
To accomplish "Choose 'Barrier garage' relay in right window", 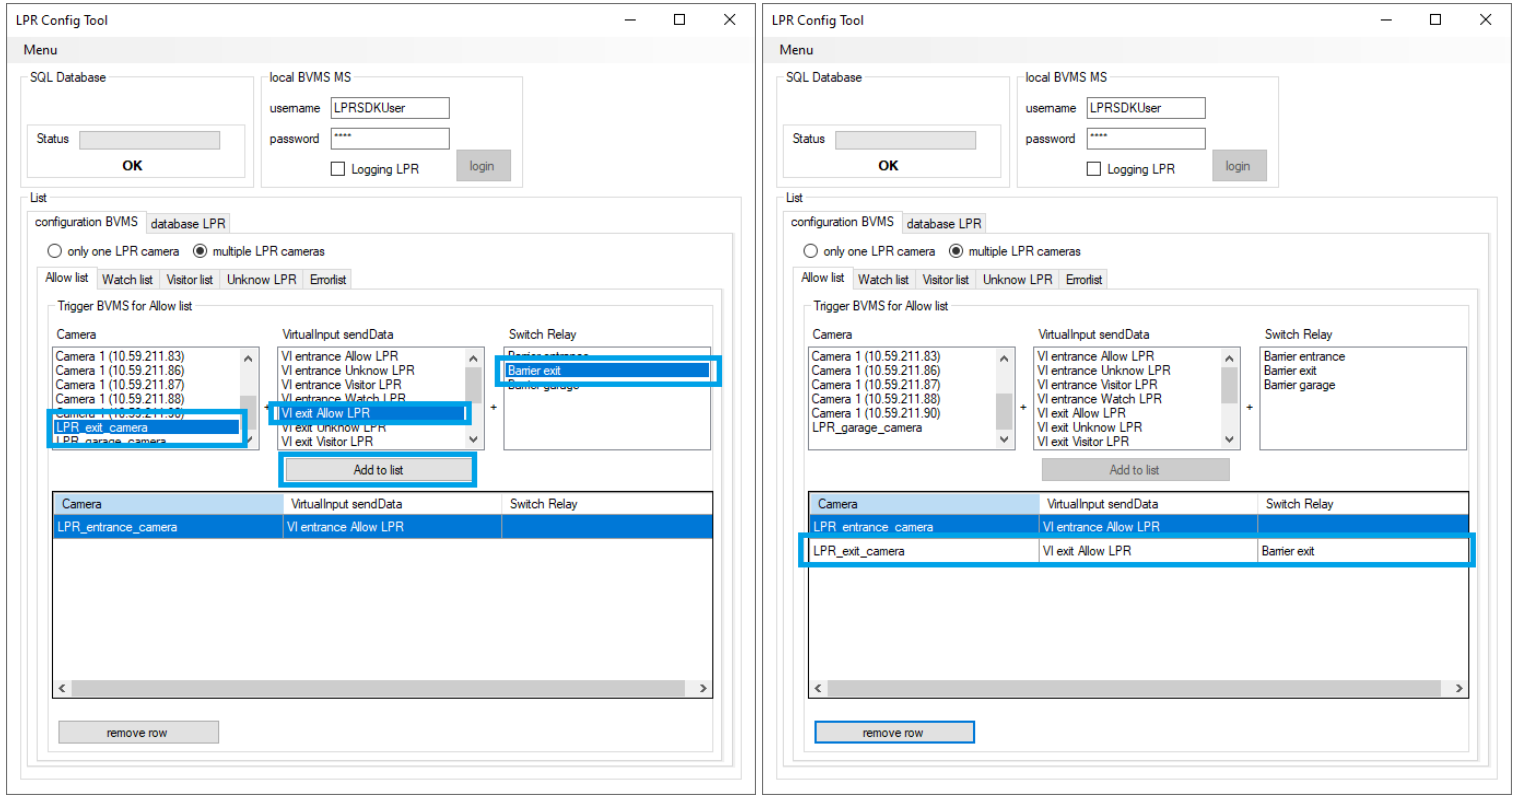I will click(x=1299, y=385).
